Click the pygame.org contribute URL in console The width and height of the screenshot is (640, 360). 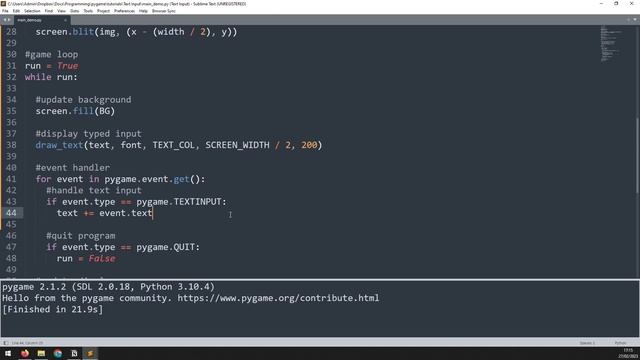[x=278, y=298]
